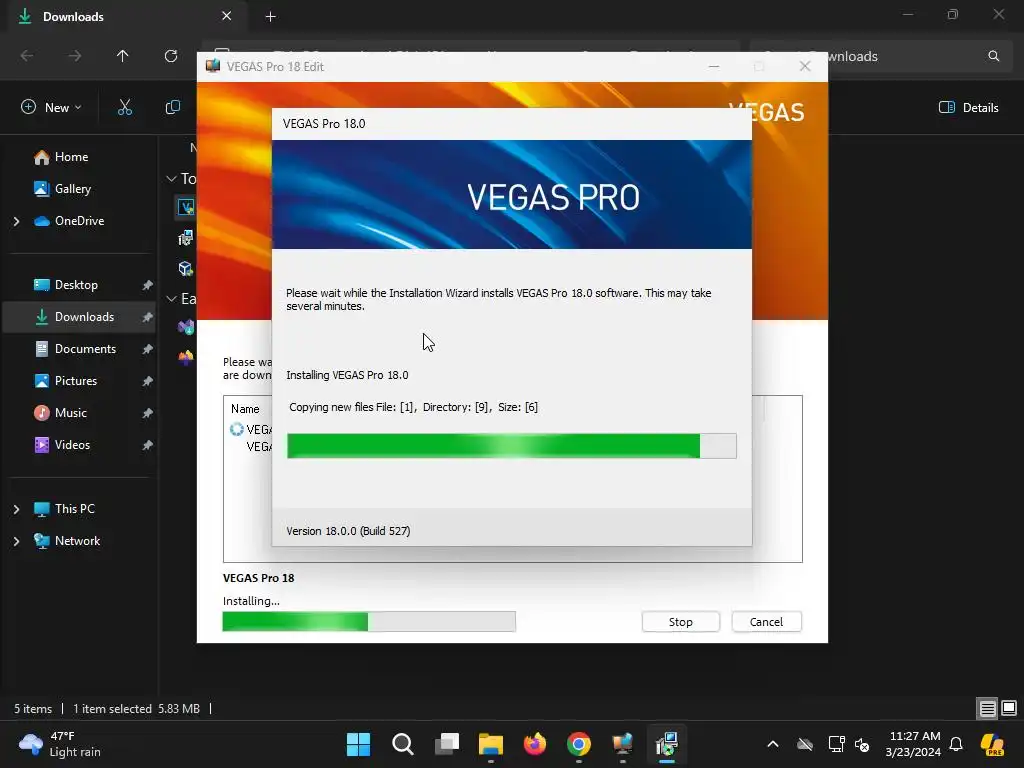Open taskbar Search
This screenshot has width=1024, height=768.
(402, 744)
